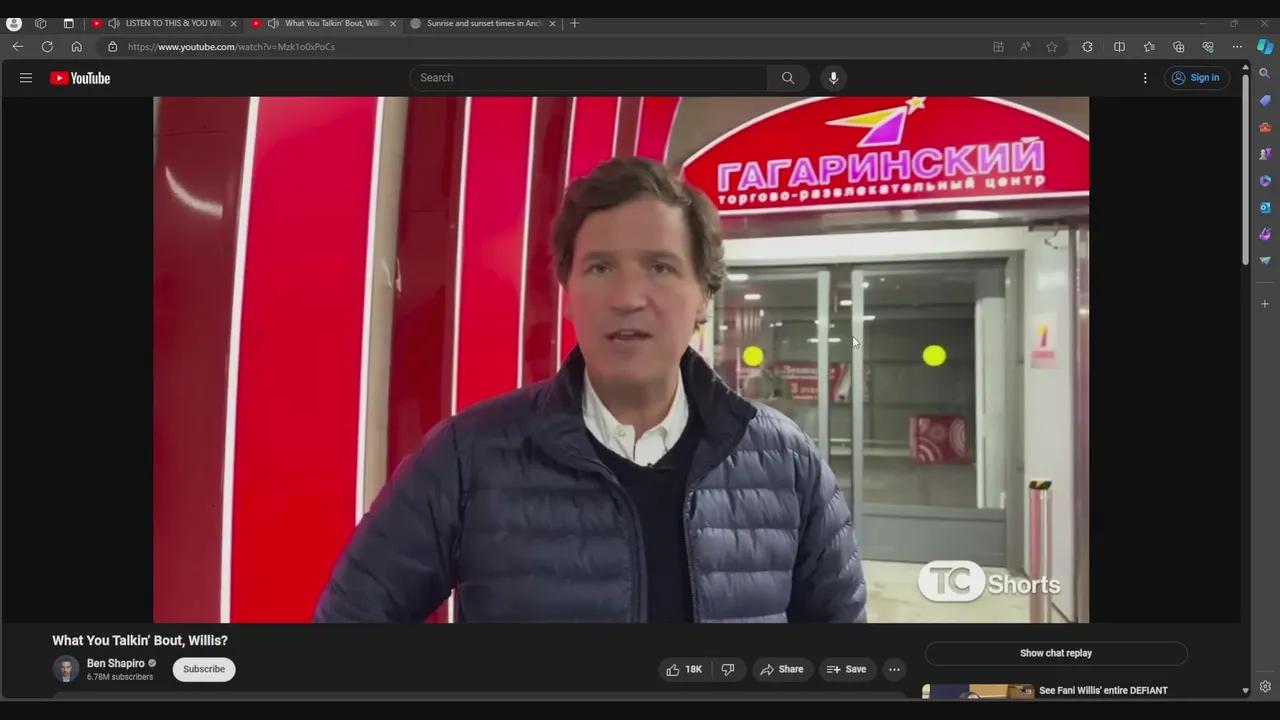Image resolution: width=1280 pixels, height=720 pixels.
Task: Click the video player to pause
Action: pyautogui.click(x=621, y=360)
